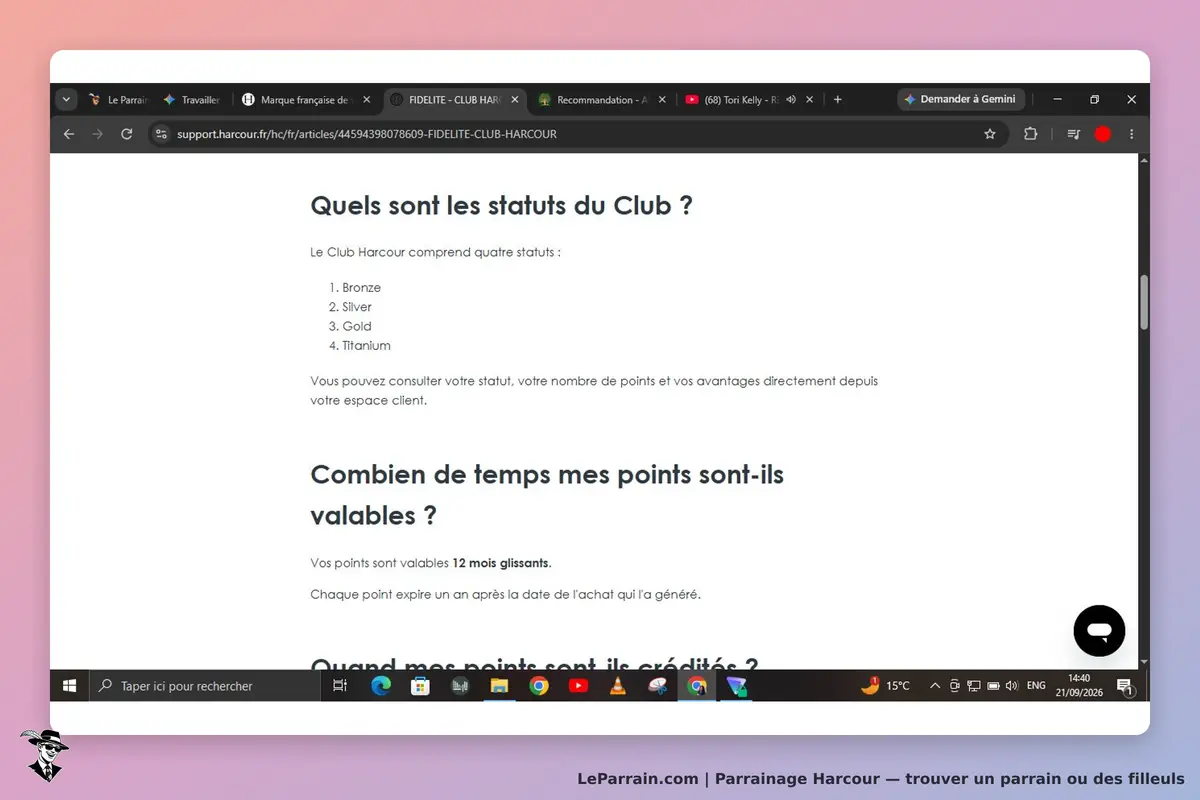
Task: Open the first Chrome taskbar icon
Action: pos(539,686)
